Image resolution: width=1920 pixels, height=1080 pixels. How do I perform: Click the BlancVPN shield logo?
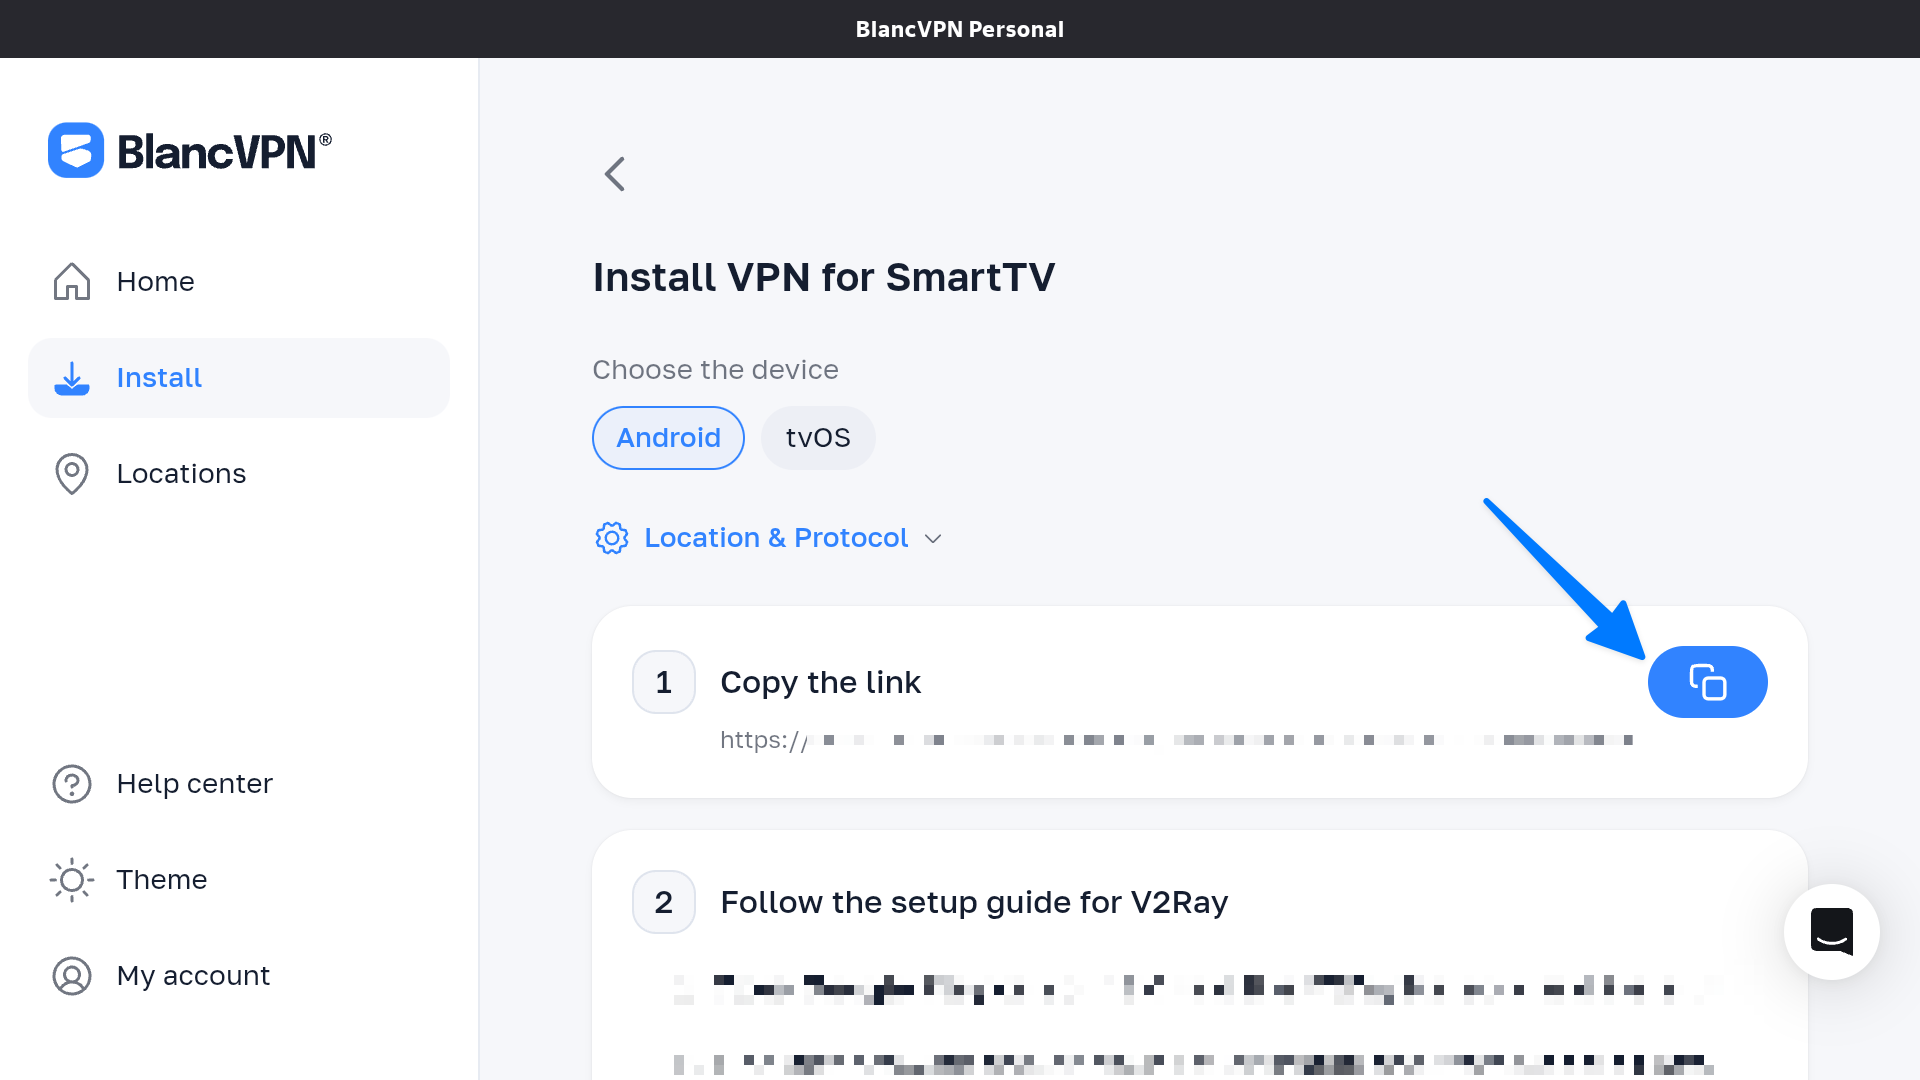click(76, 151)
